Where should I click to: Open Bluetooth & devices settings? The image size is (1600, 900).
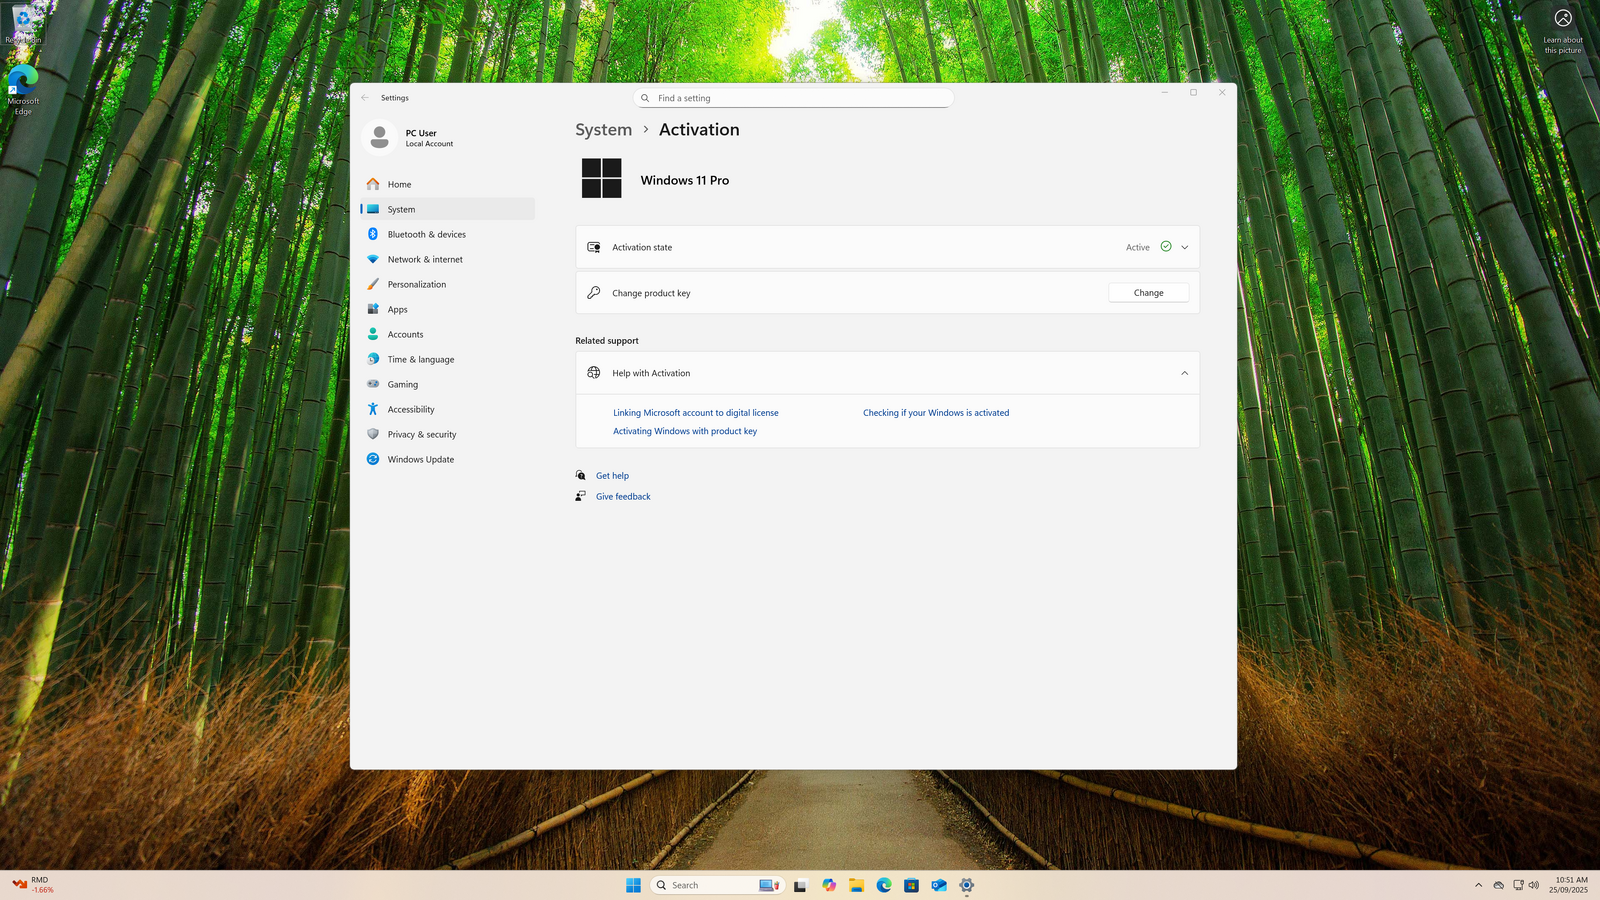[426, 234]
